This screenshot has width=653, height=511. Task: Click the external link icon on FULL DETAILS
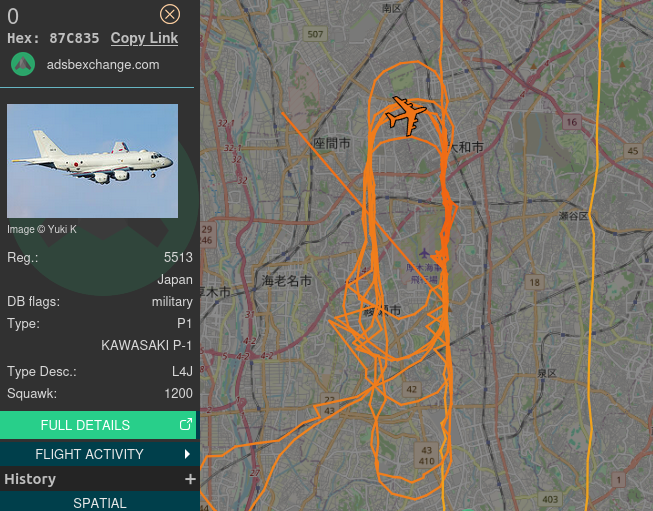pos(185,424)
